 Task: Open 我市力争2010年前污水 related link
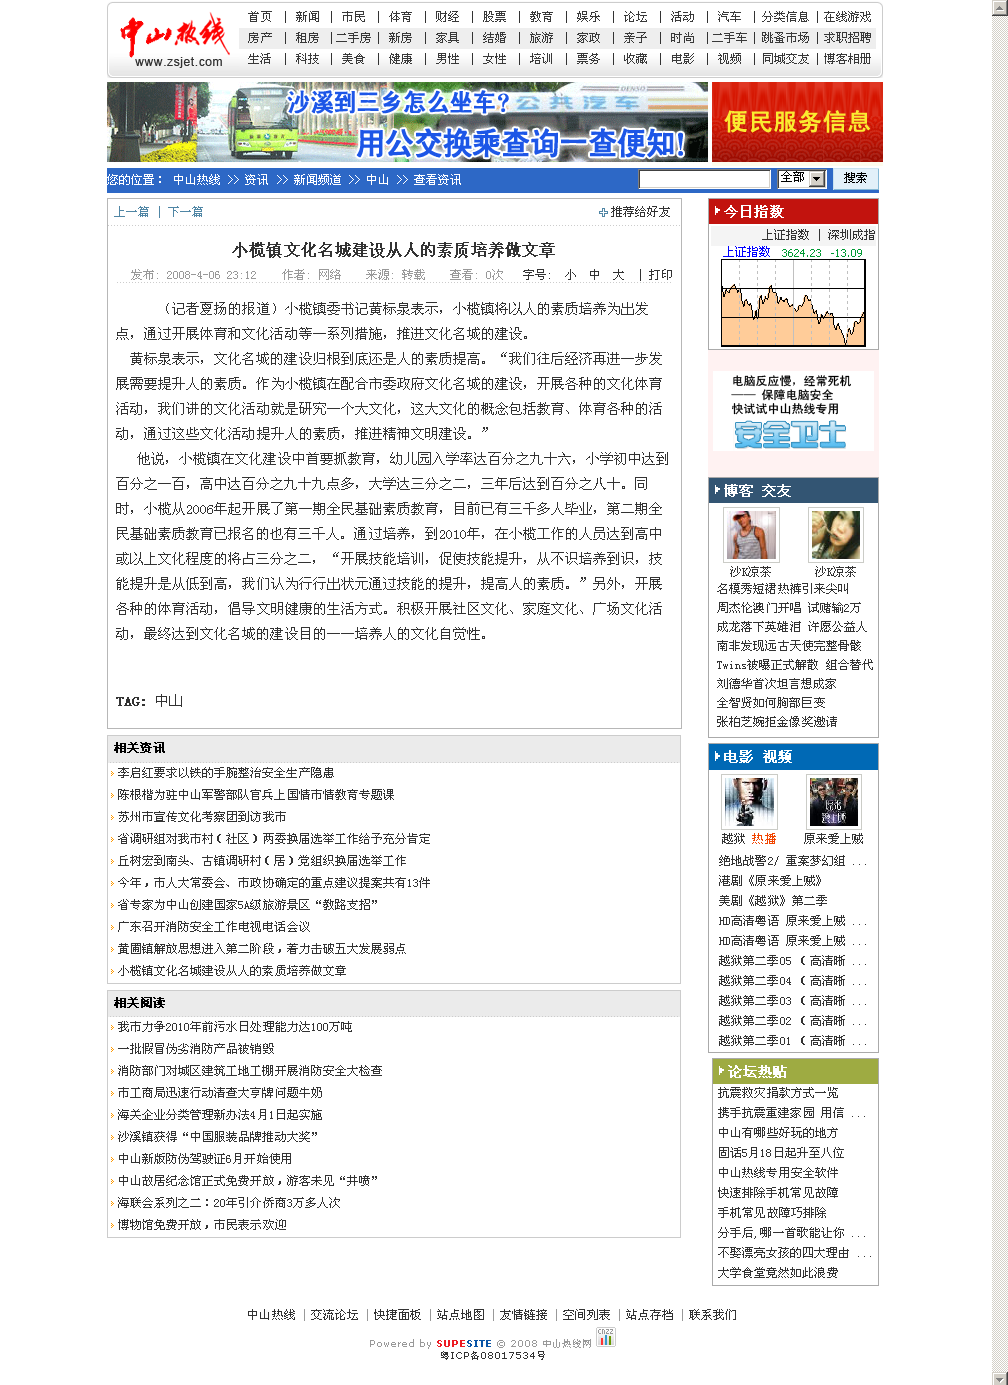[x=235, y=1027]
